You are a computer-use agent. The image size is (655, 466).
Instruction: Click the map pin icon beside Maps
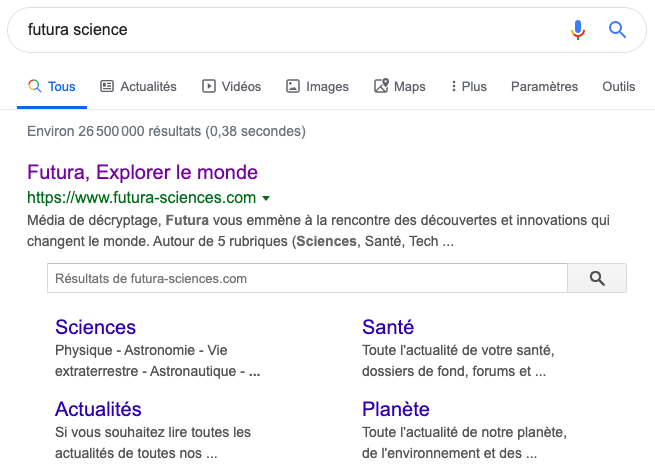click(x=381, y=86)
